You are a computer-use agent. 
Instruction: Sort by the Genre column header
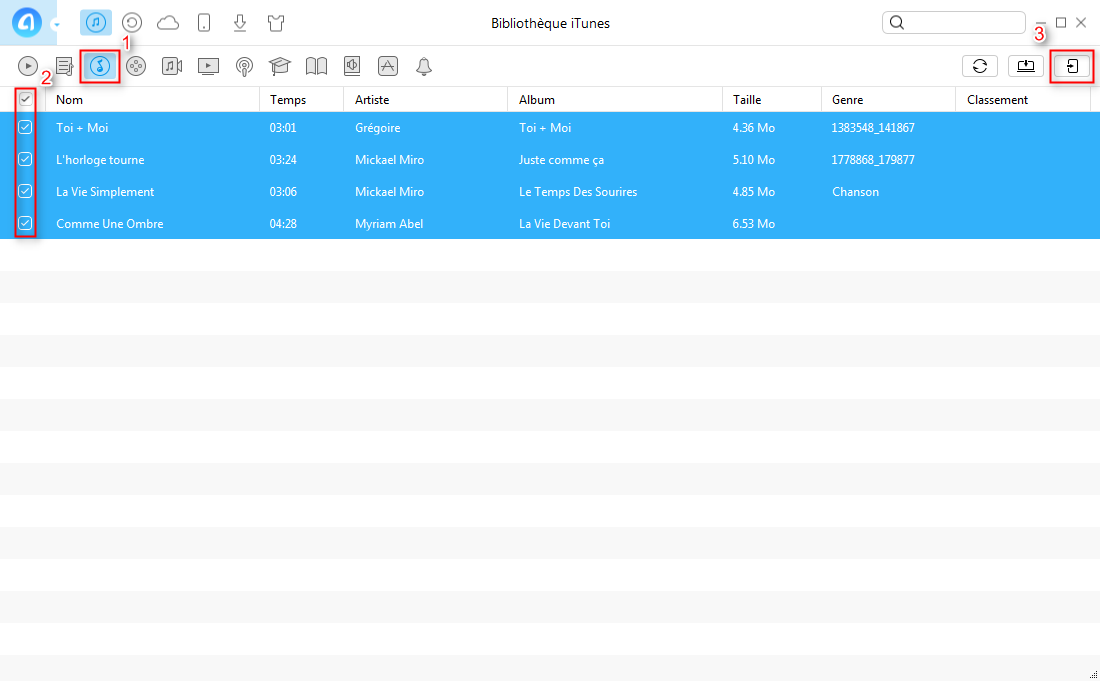tap(889, 100)
